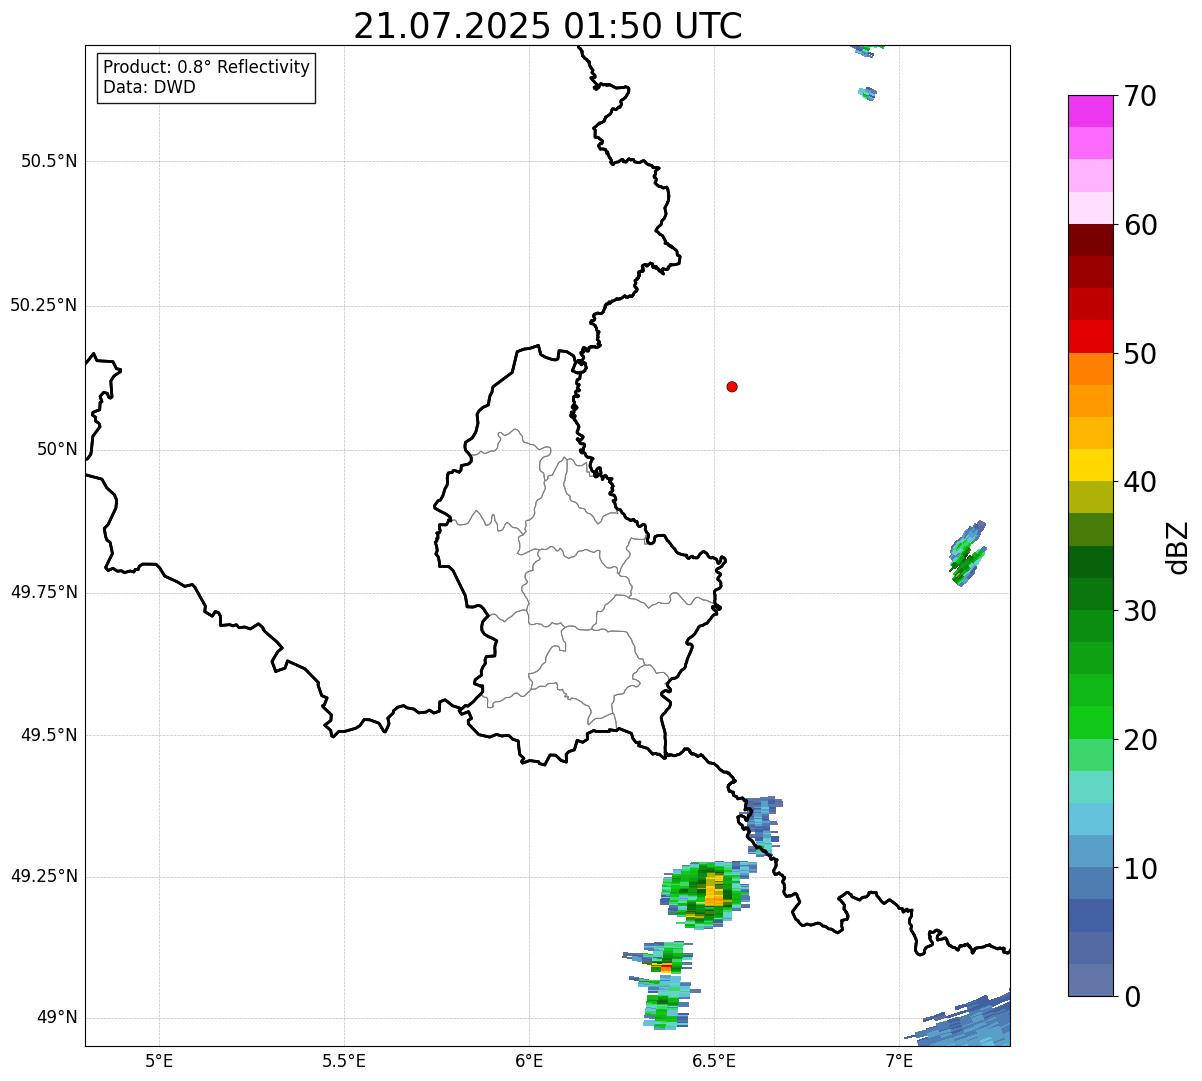1202x1081 pixels.
Task: Click the 49.25°N latitude label
Action: pyautogui.click(x=44, y=876)
